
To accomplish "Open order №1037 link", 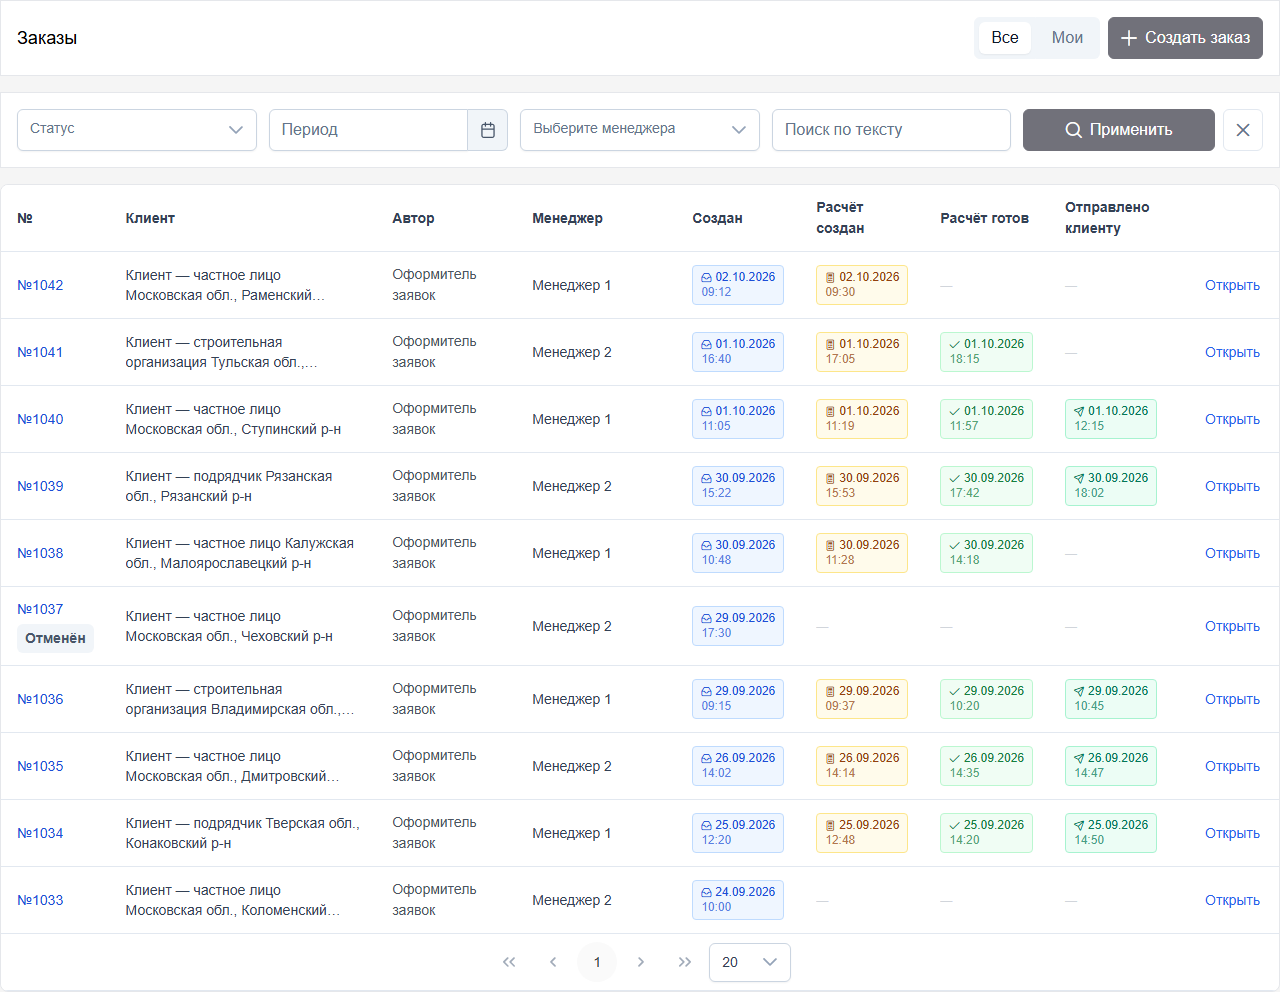I will pyautogui.click(x=40, y=609).
